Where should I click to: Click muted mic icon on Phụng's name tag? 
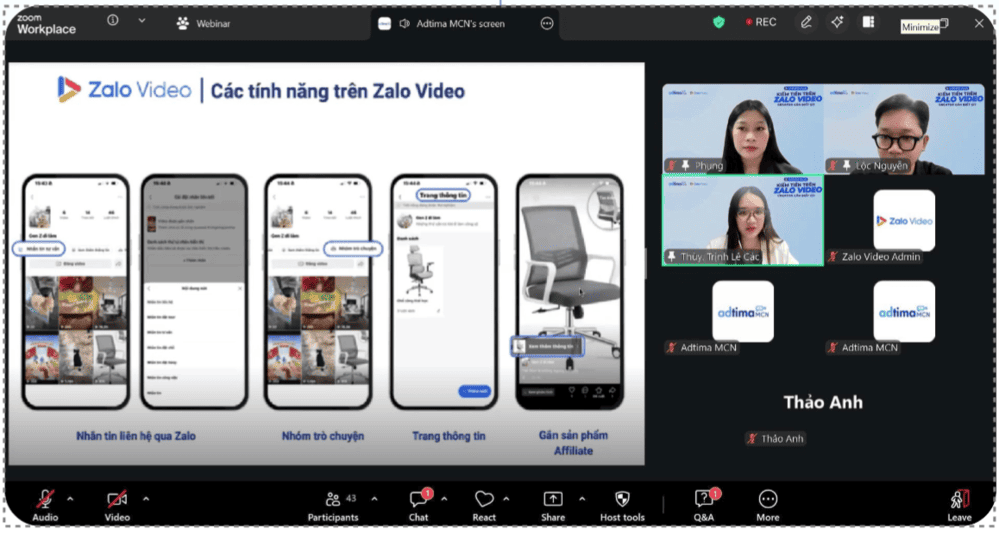click(672, 166)
